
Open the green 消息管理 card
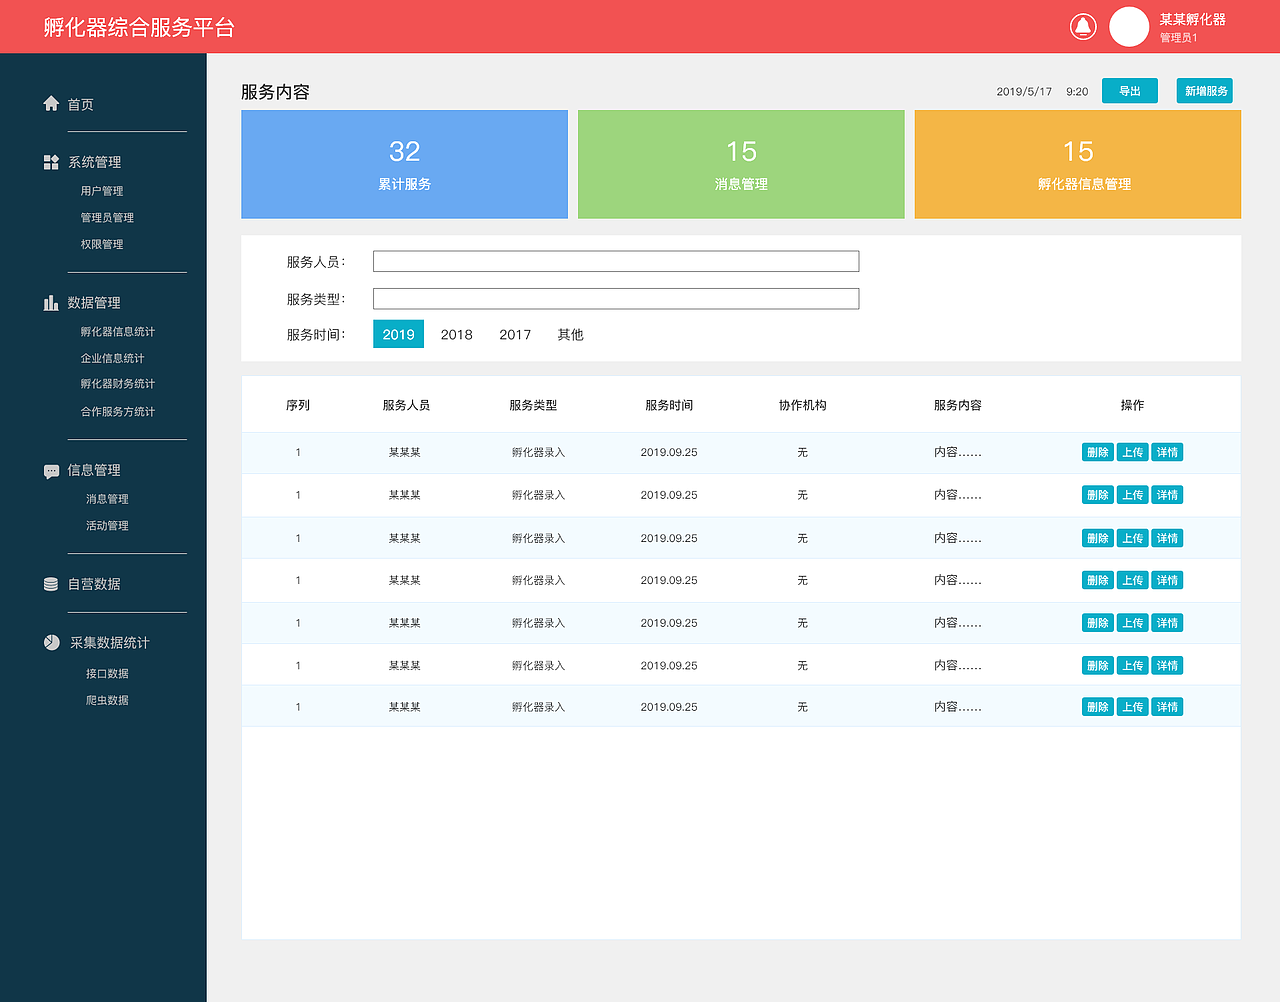[x=741, y=164]
